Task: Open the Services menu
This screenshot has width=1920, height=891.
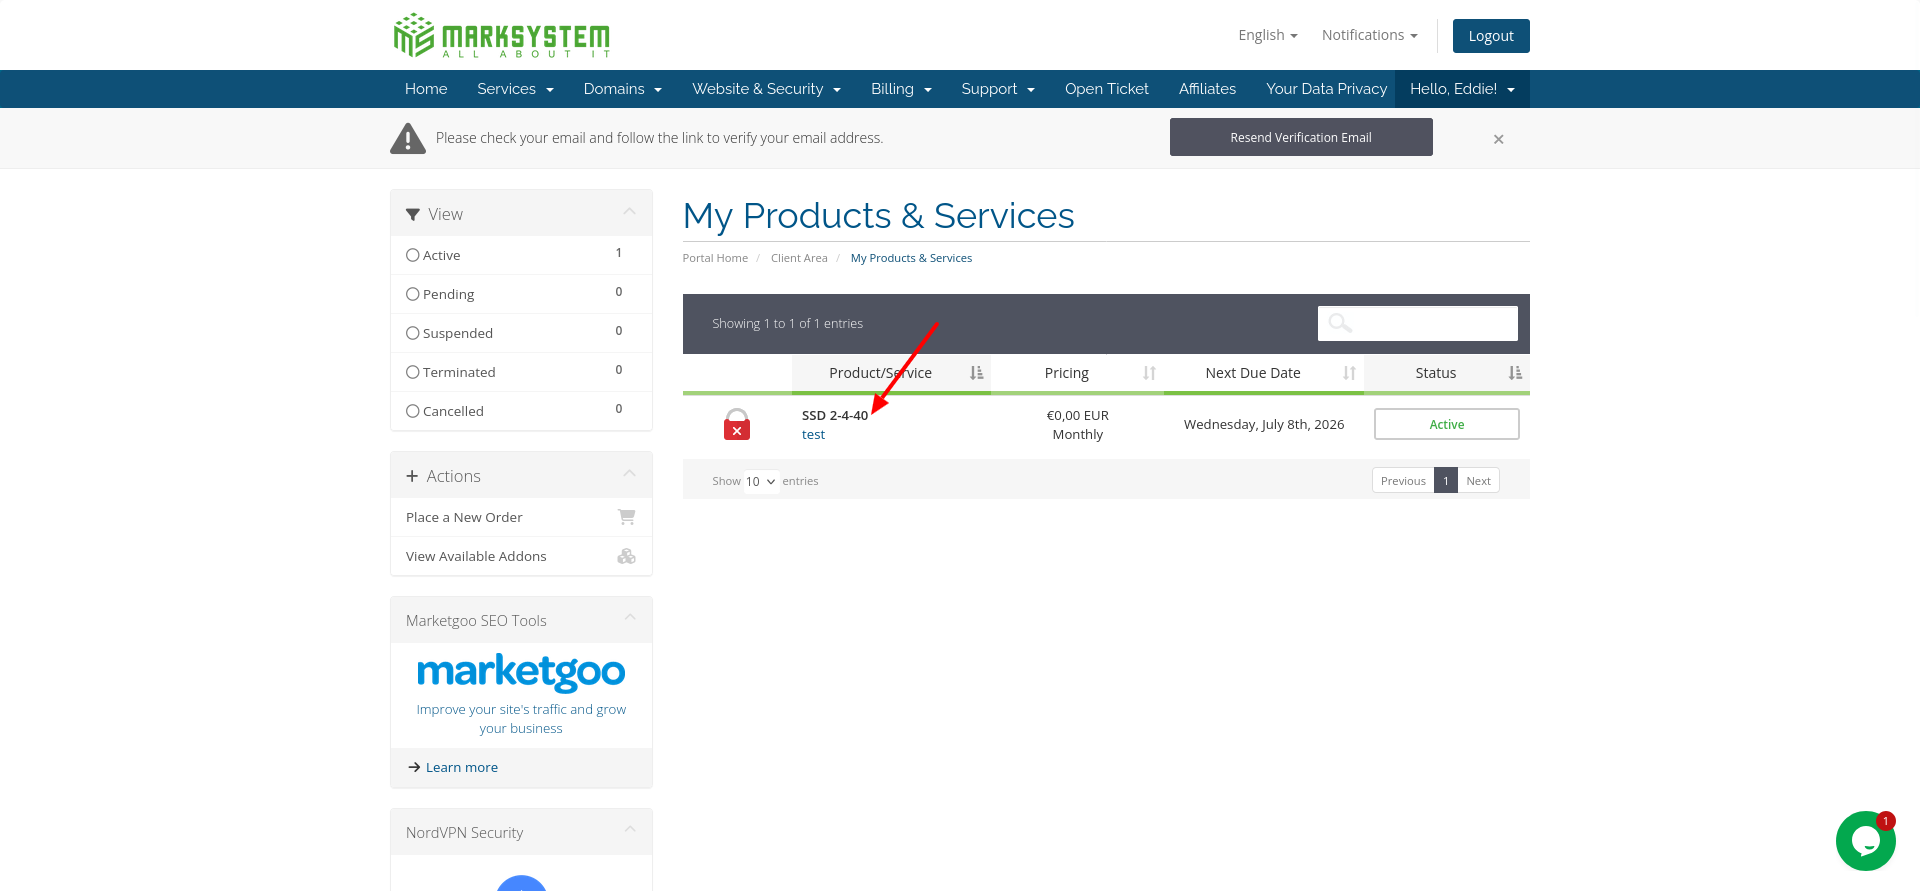Action: (515, 89)
